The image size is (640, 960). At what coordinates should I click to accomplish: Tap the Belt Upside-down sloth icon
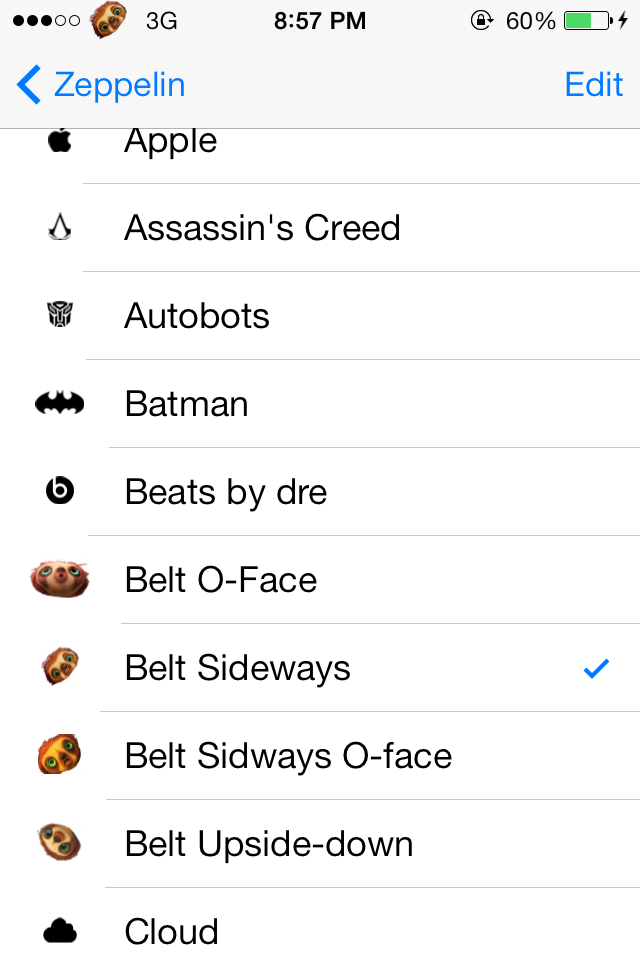59,843
